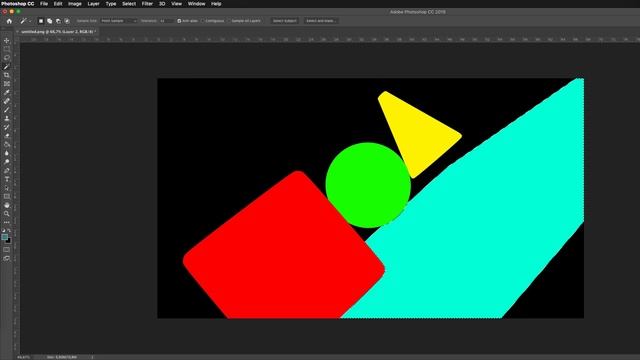This screenshot has height=360, width=640.
Task: Switch to the untitled.png document tab
Action: point(58,31)
